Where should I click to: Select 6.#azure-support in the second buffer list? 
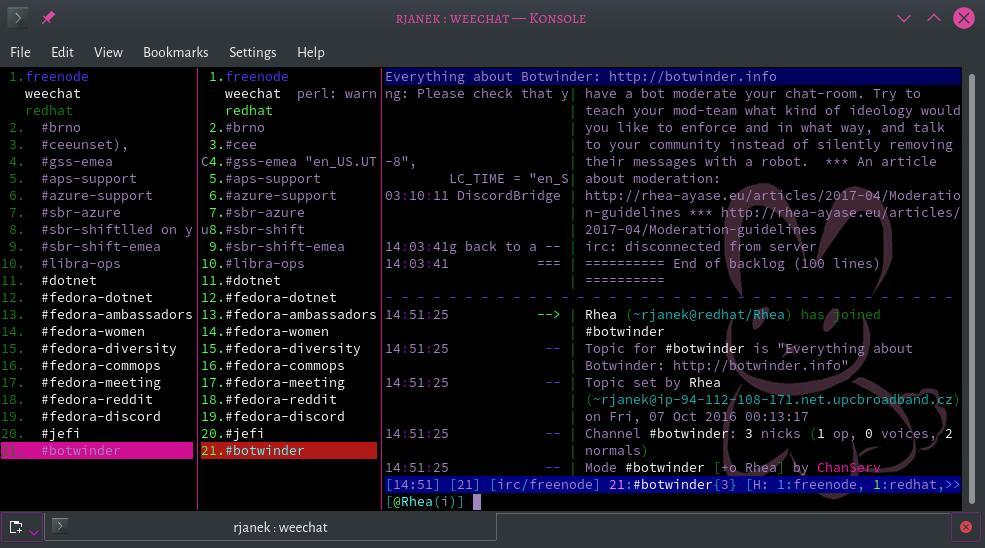273,195
